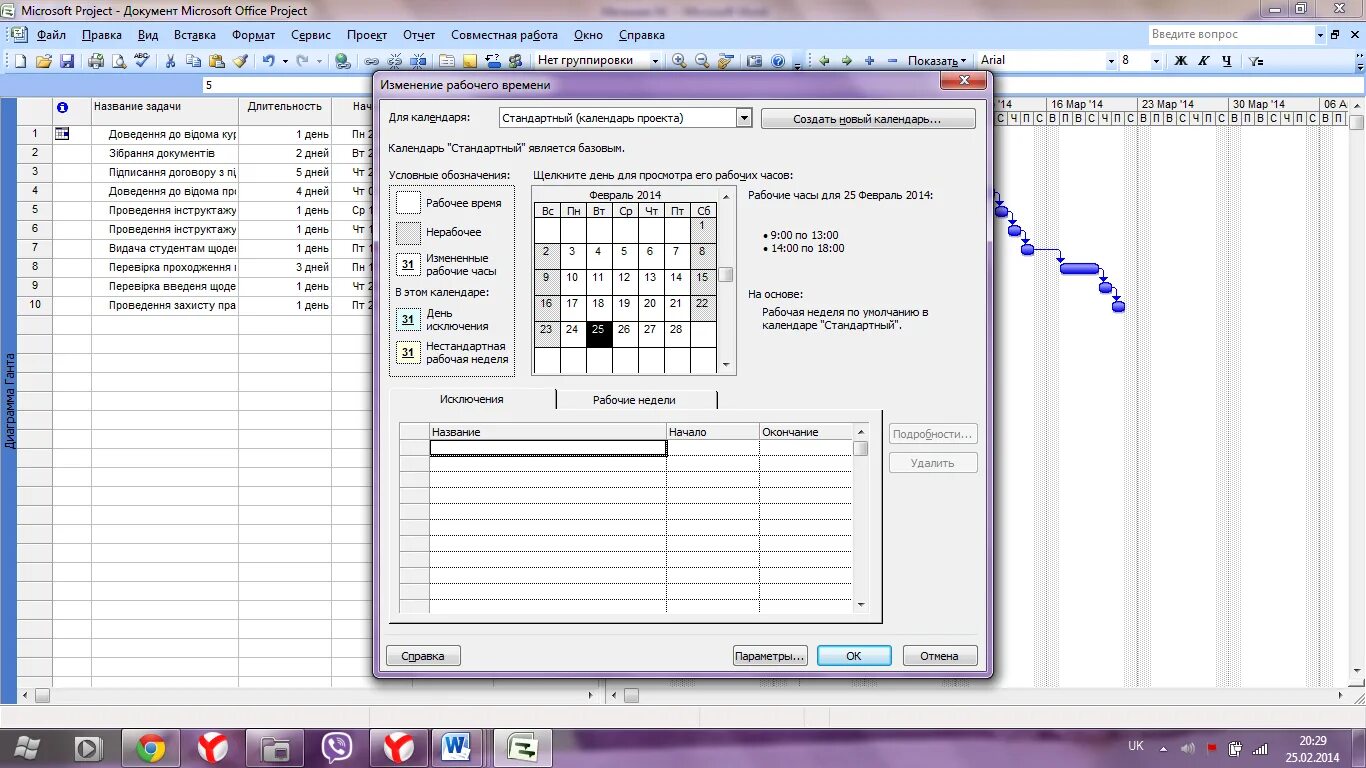Click the Open file folder icon
The width and height of the screenshot is (1366, 768).
pos(43,61)
